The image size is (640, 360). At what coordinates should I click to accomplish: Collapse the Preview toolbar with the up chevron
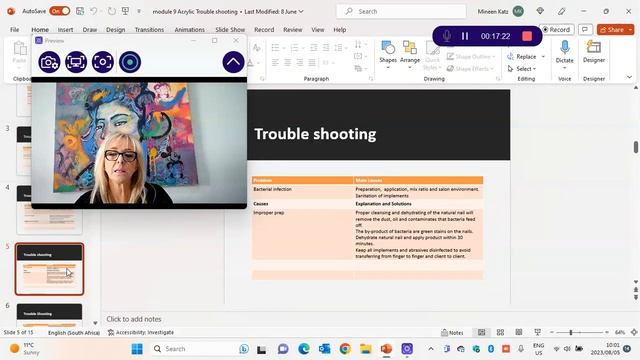point(233,62)
